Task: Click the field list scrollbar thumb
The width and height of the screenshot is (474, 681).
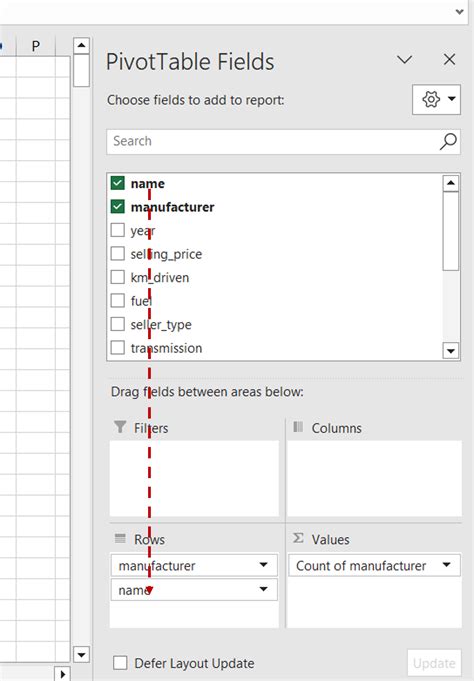Action: click(451, 231)
